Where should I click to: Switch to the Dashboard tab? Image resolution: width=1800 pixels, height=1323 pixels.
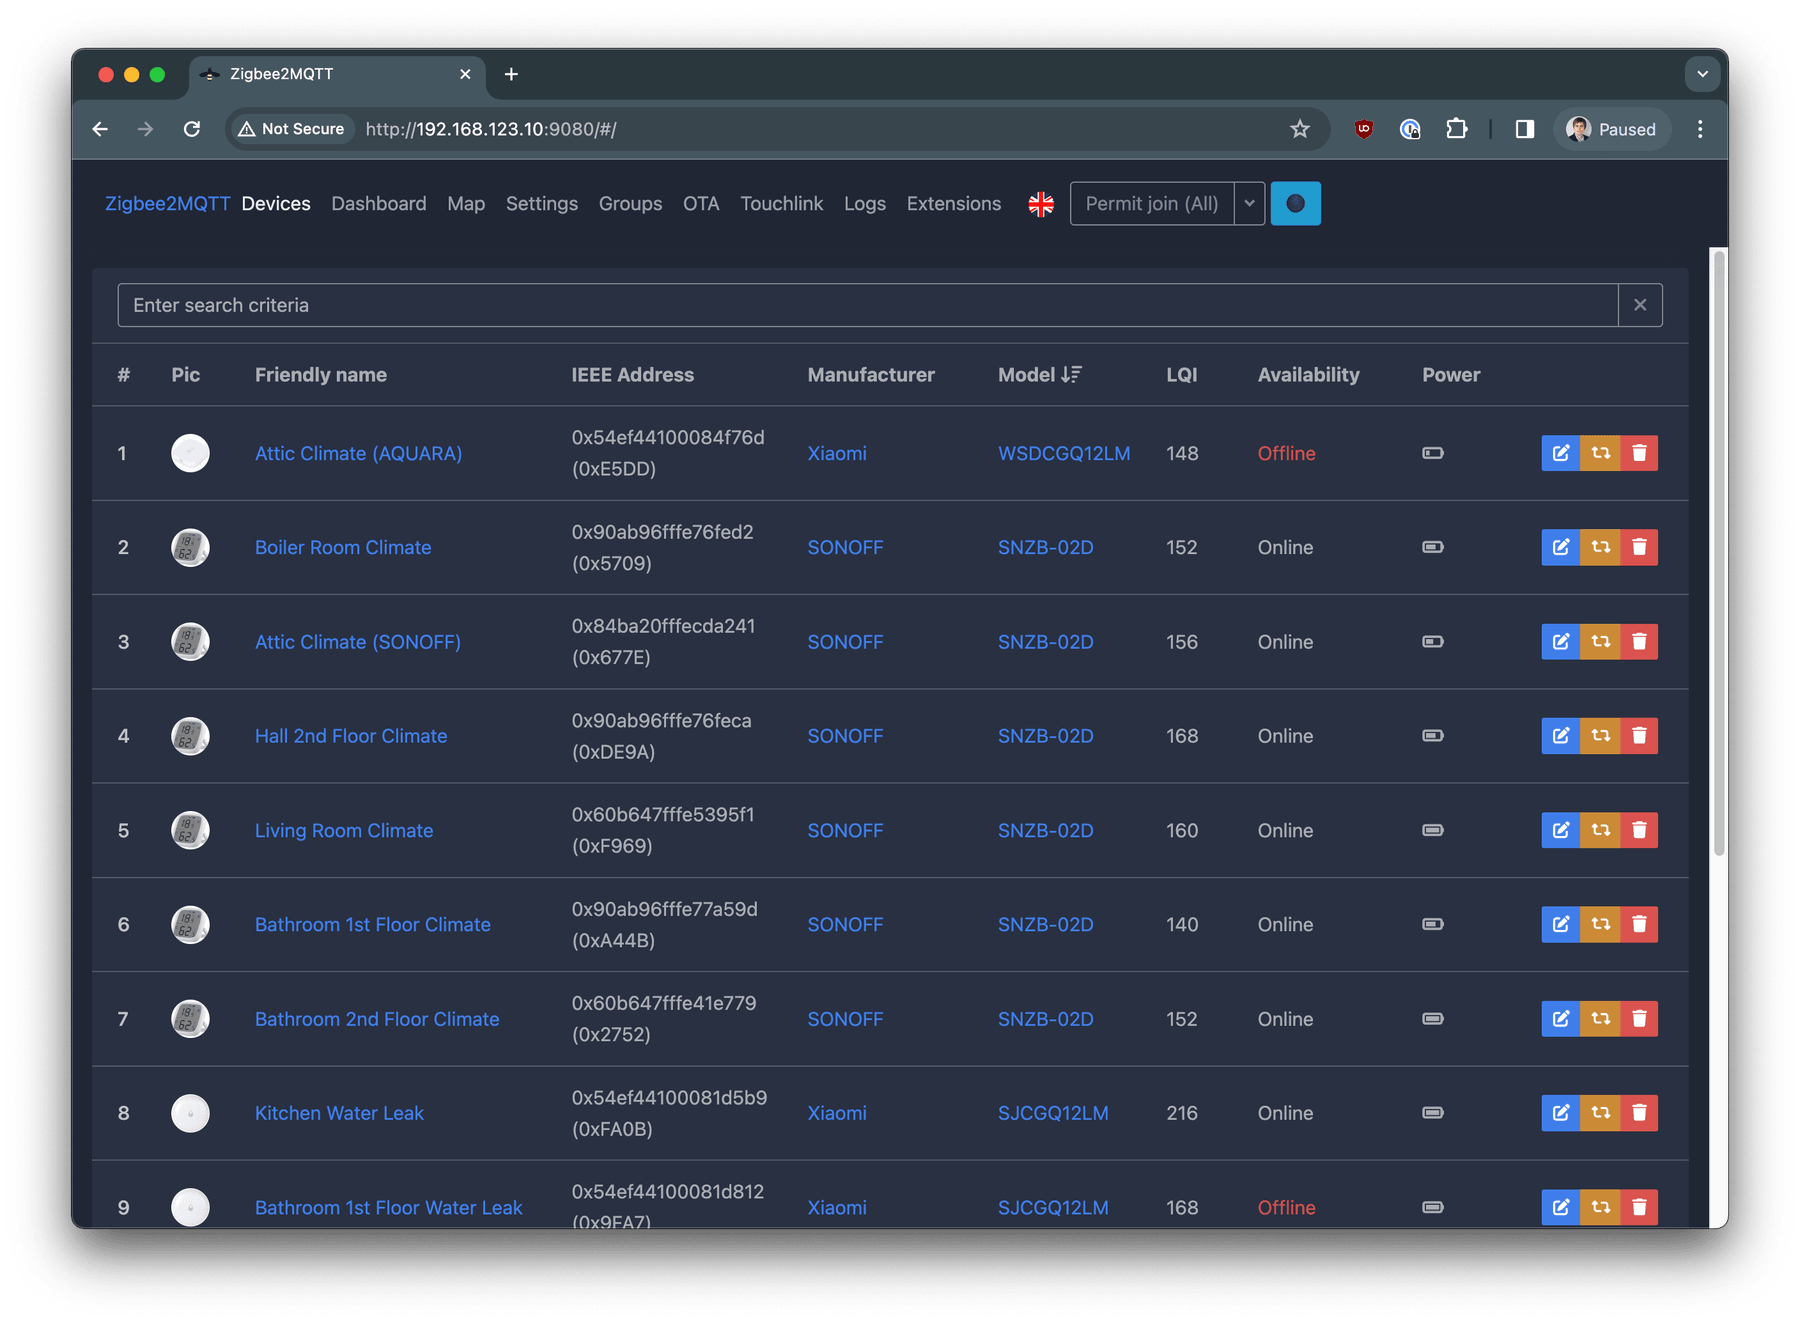pyautogui.click(x=379, y=203)
